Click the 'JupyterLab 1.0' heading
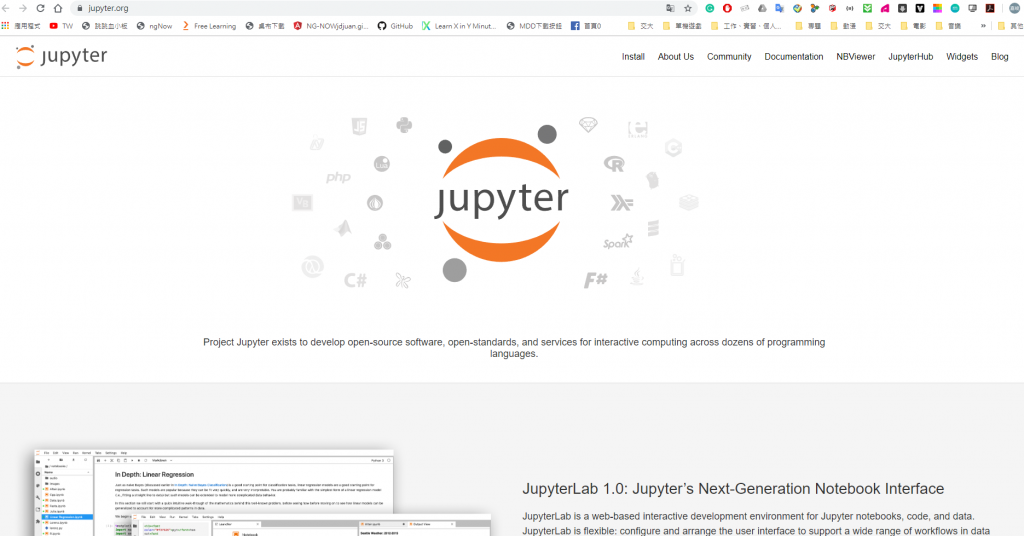The height and width of the screenshot is (536, 1024). (733, 488)
